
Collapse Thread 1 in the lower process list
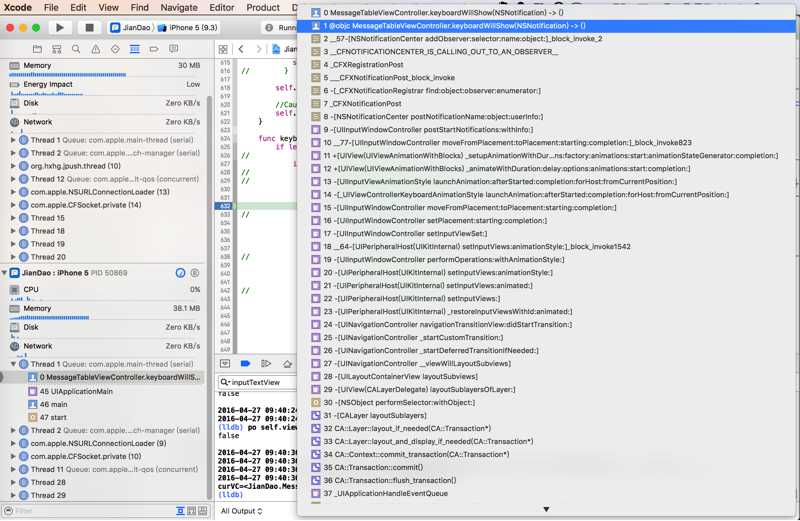13,364
